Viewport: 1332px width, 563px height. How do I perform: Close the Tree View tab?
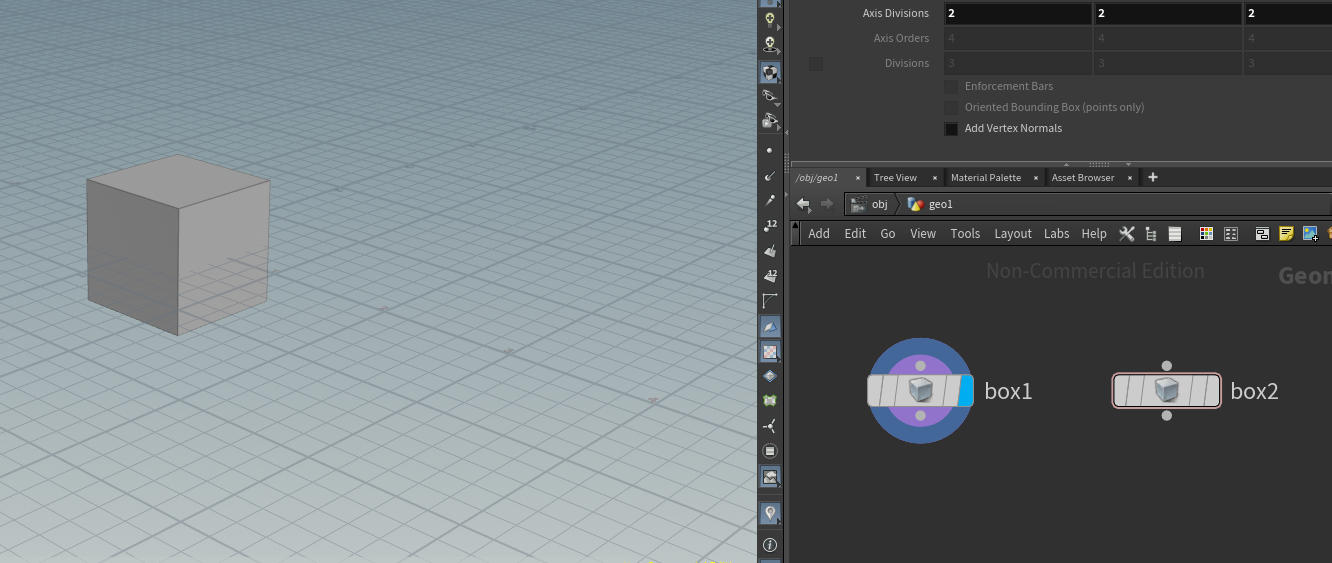point(935,178)
